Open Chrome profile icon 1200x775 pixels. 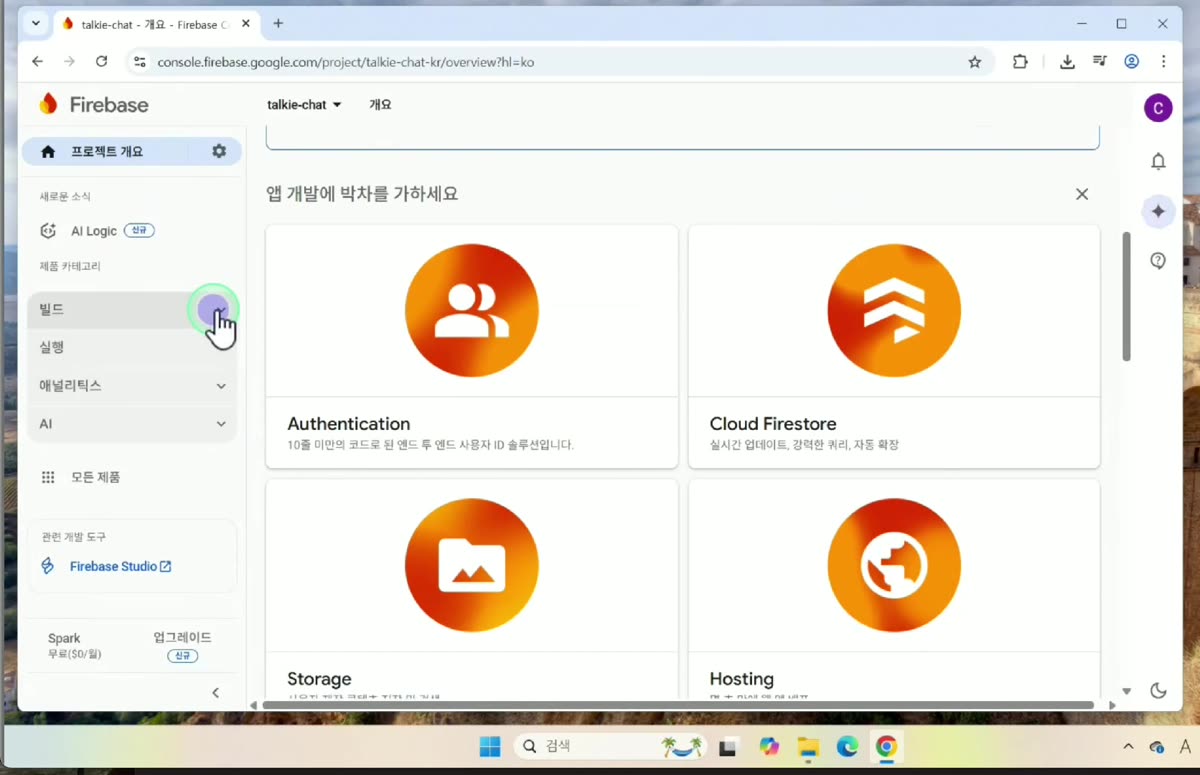(x=1132, y=62)
